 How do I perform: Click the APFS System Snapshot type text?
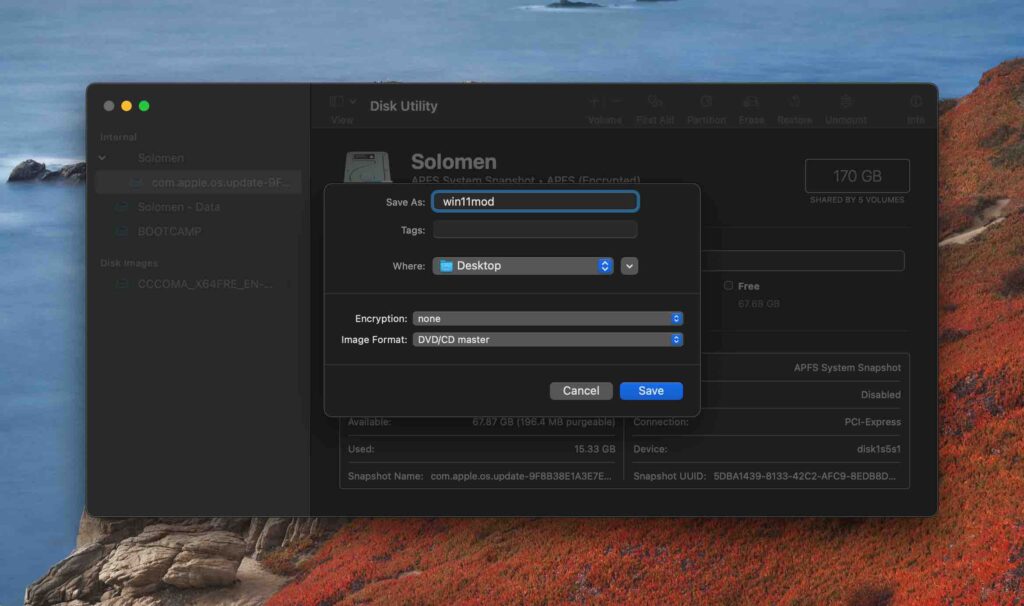click(847, 368)
